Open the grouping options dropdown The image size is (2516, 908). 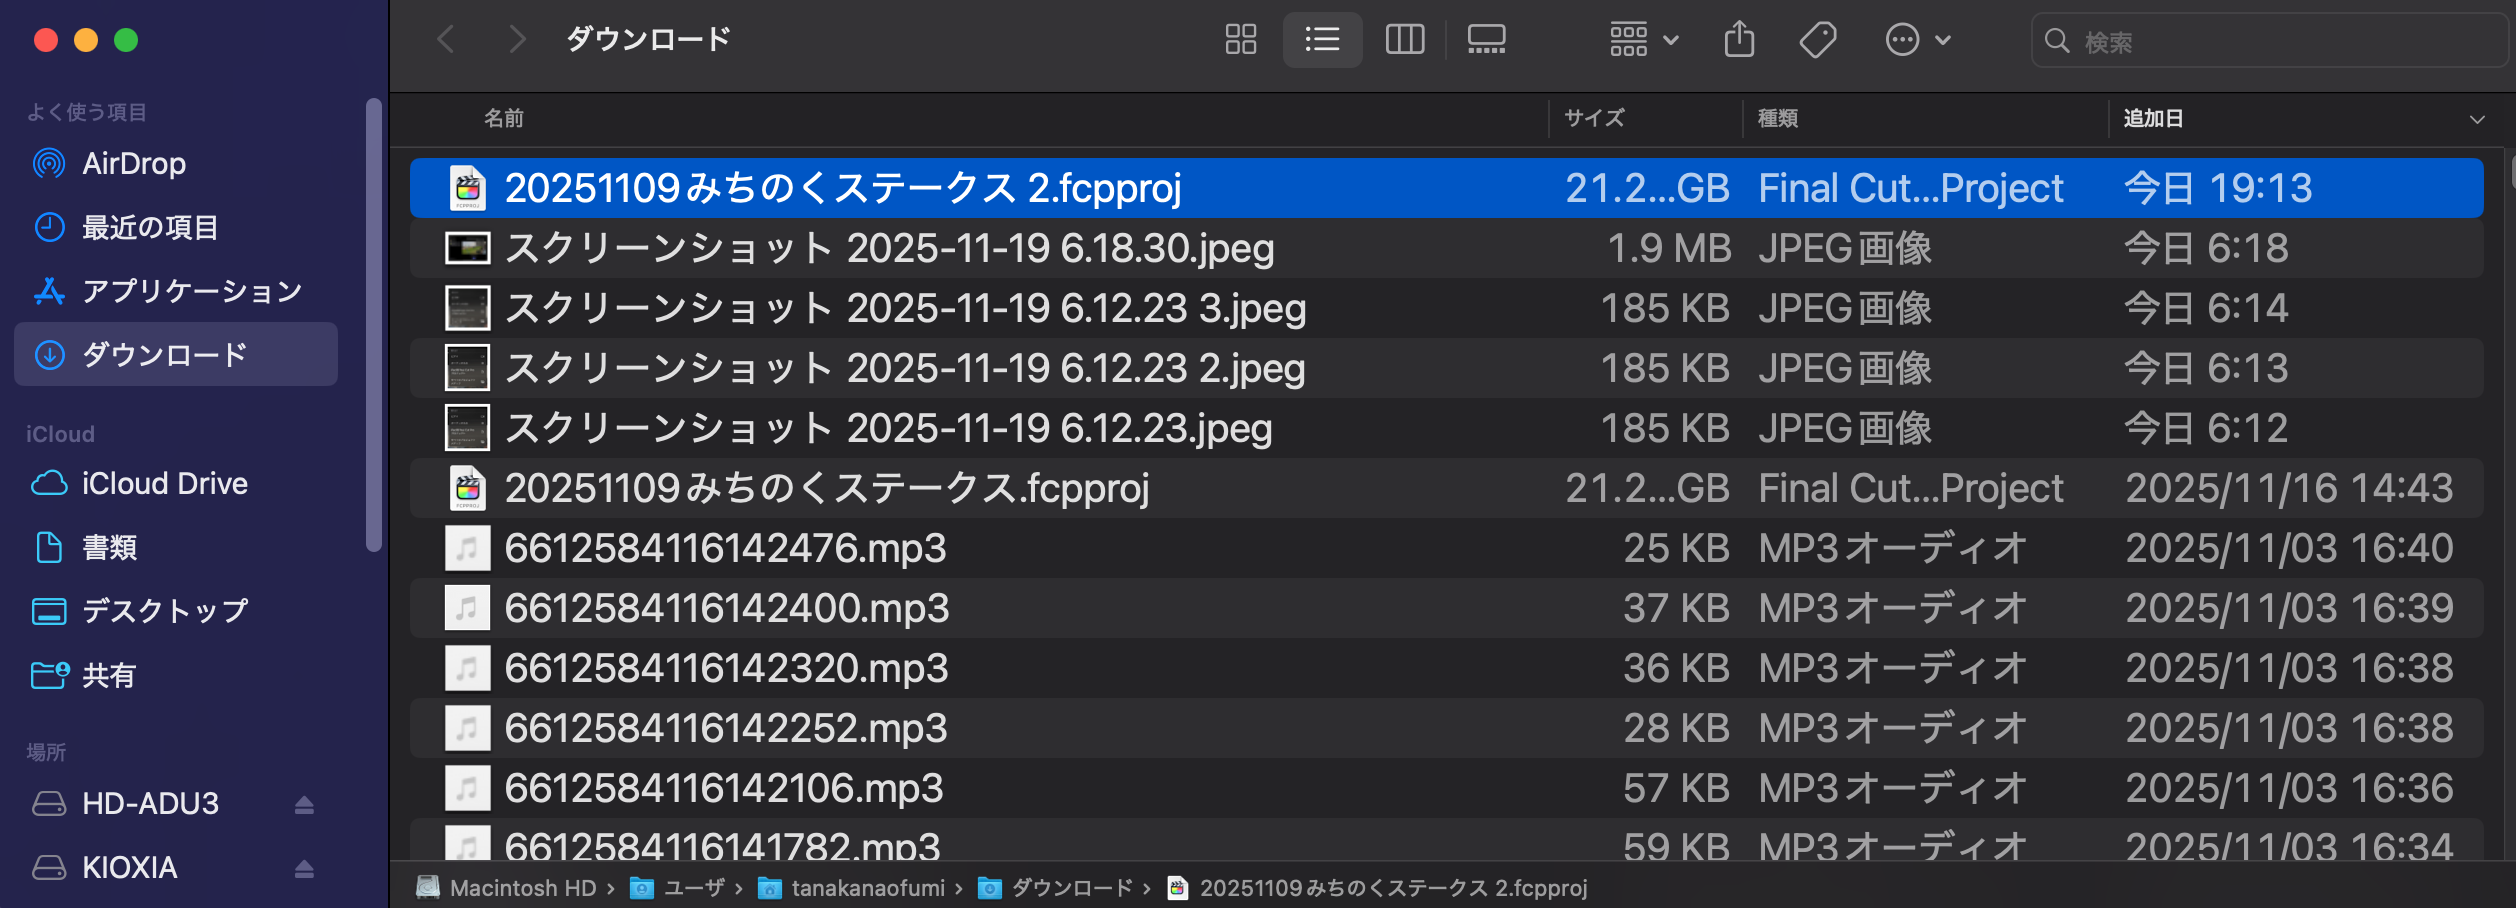tap(1643, 40)
